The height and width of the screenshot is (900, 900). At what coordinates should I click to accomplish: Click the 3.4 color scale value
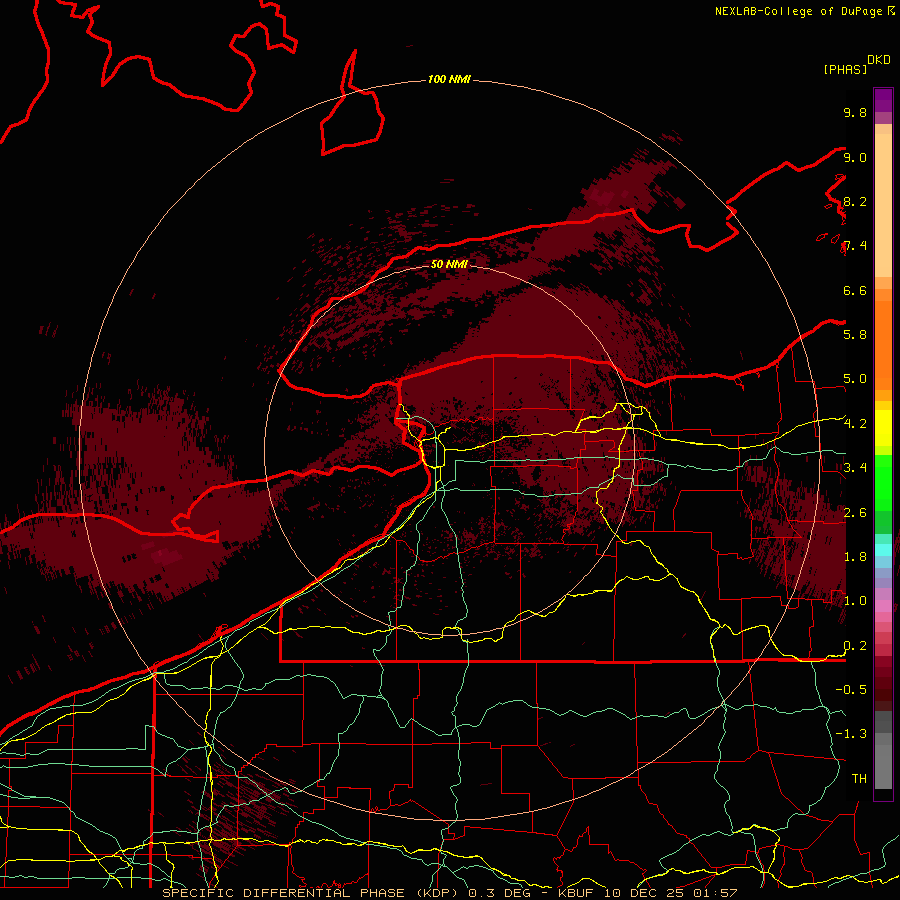855,468
